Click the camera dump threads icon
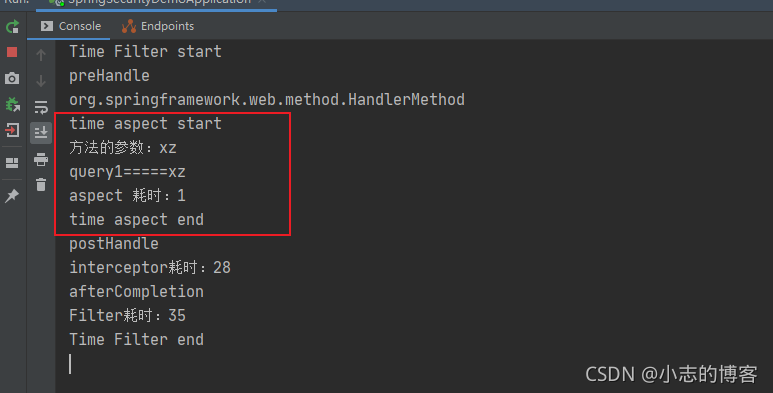The image size is (773, 393). [x=12, y=78]
